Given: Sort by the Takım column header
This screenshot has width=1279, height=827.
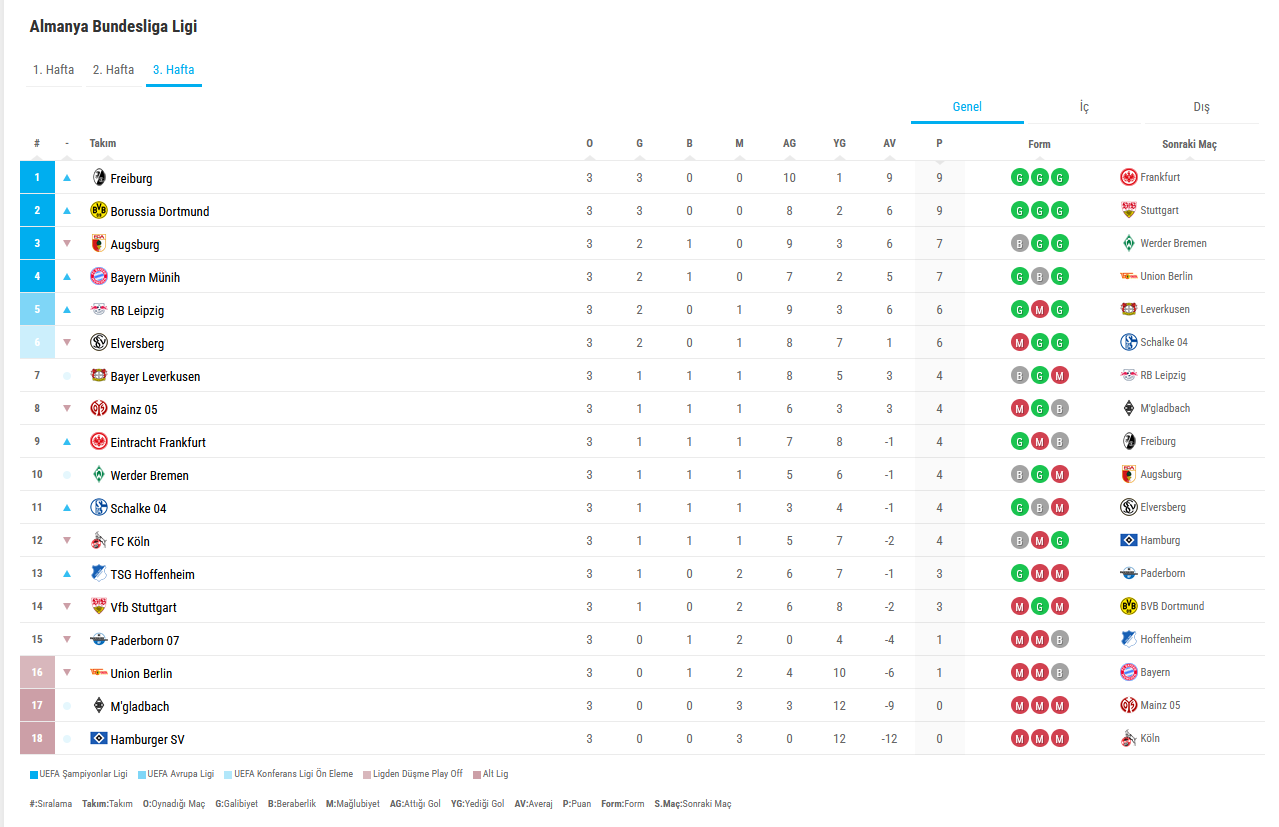Looking at the screenshot, I should [103, 144].
